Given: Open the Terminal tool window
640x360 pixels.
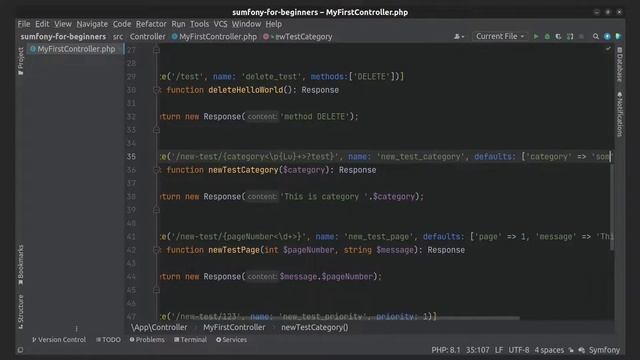Looking at the screenshot, I should pos(191,340).
